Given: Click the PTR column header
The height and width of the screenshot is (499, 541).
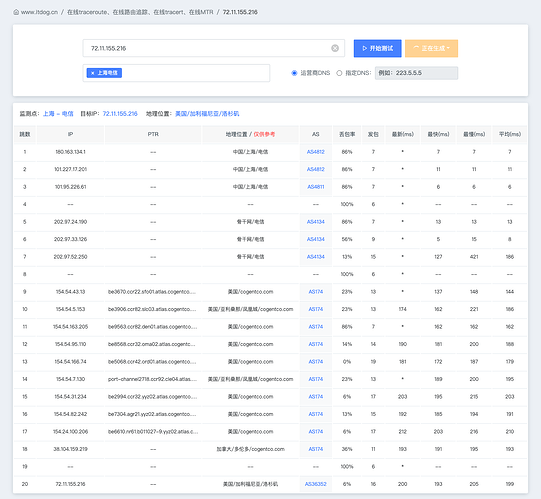Looking at the screenshot, I should coord(153,134).
